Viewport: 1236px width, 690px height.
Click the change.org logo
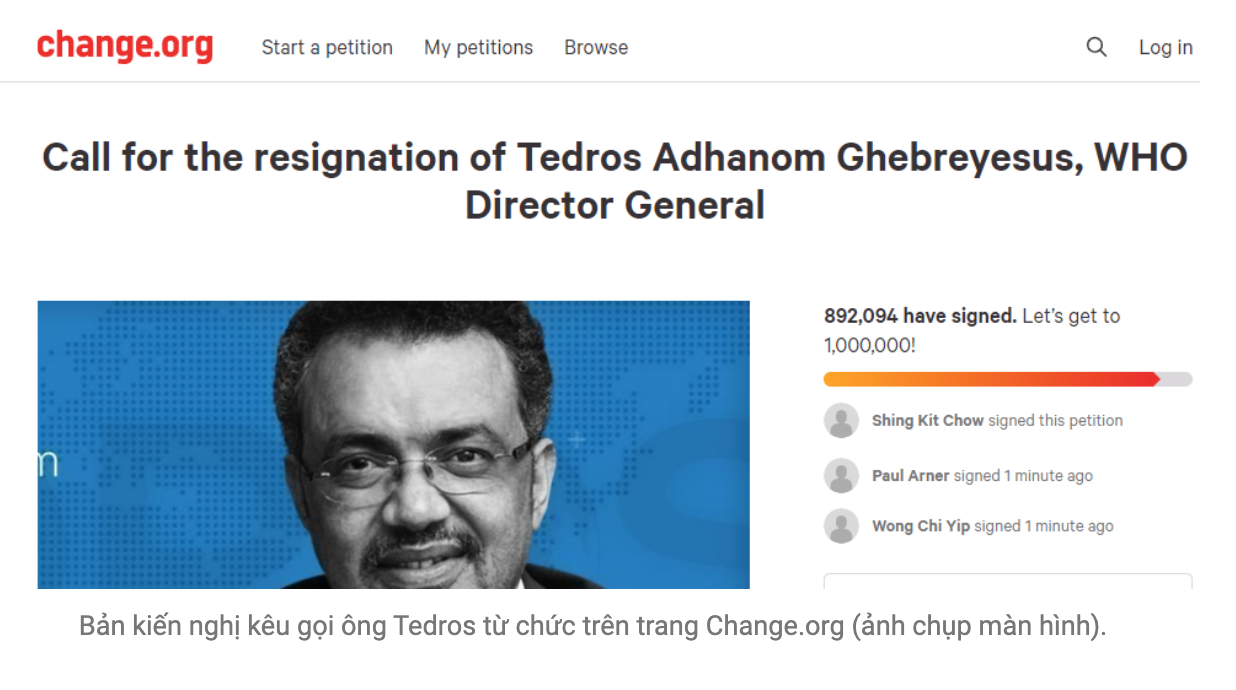(125, 46)
